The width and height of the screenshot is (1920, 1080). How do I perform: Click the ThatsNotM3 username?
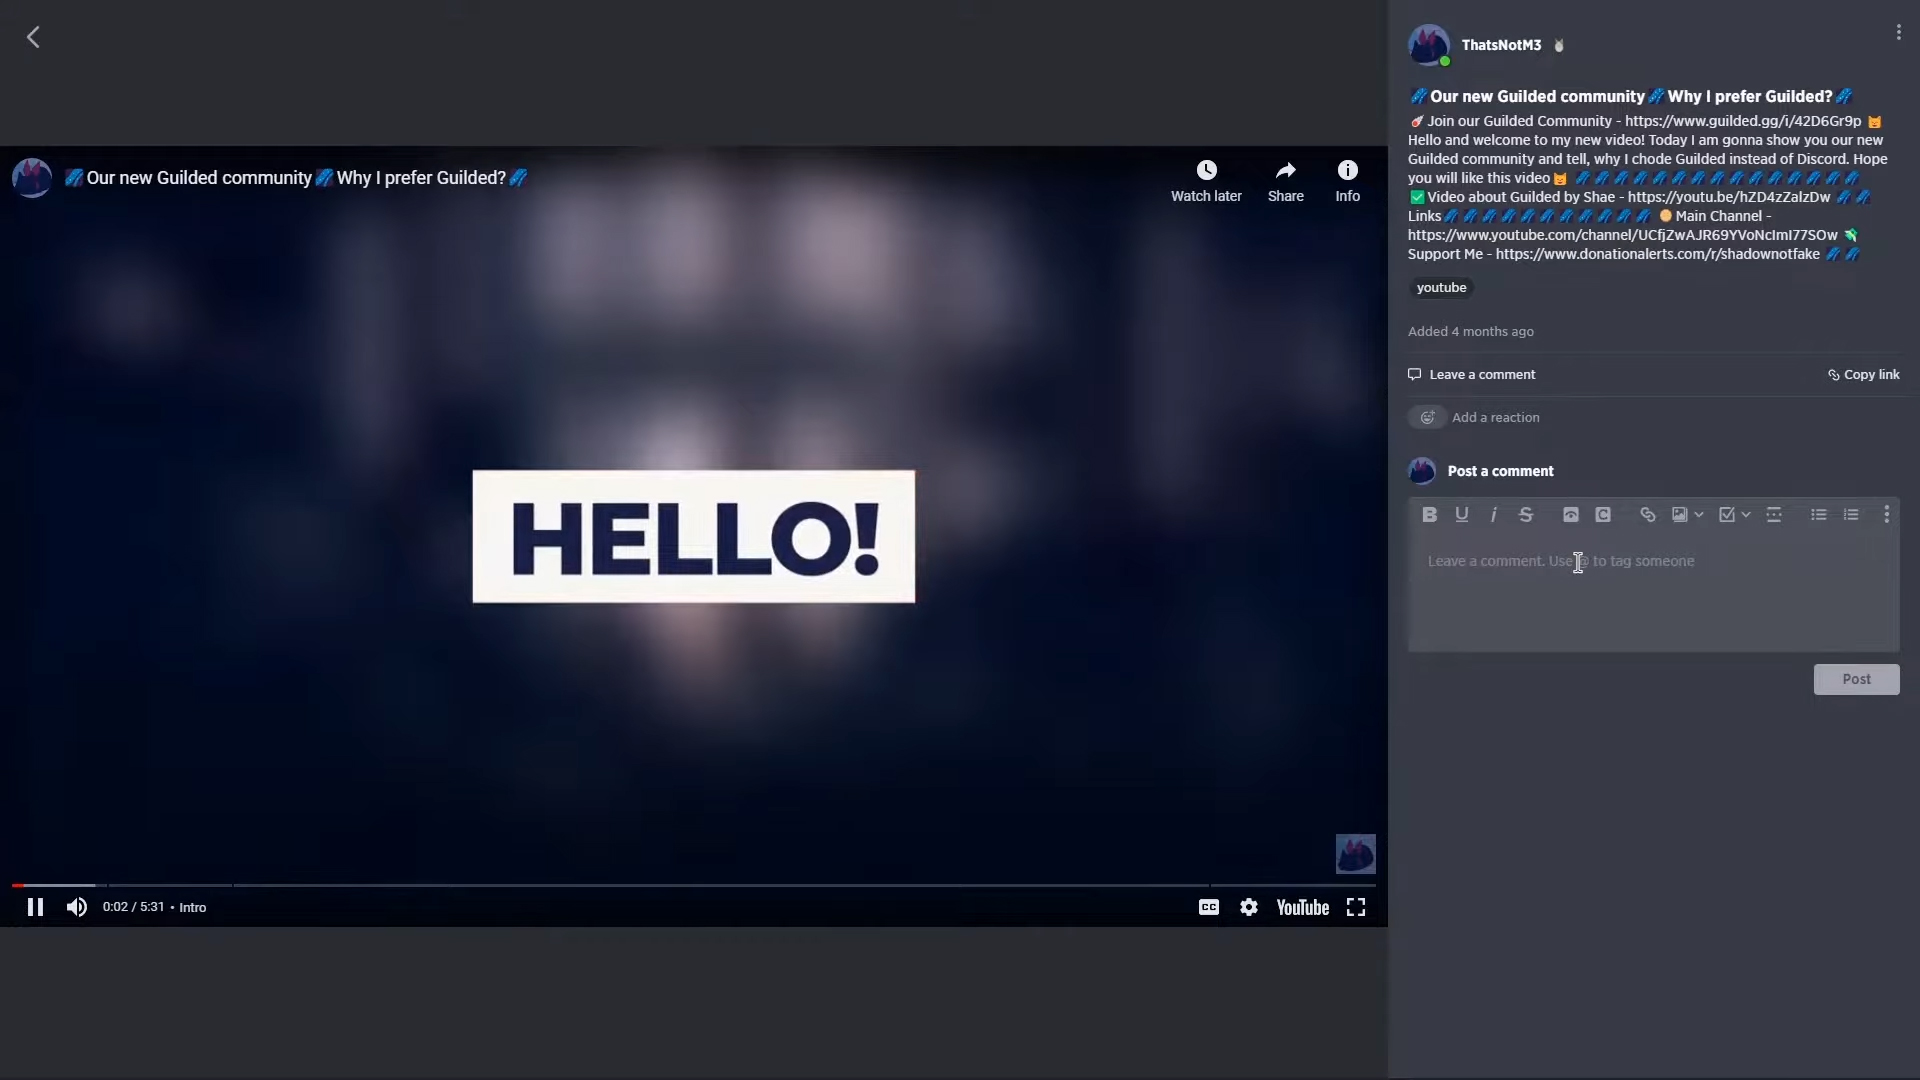pyautogui.click(x=1500, y=45)
